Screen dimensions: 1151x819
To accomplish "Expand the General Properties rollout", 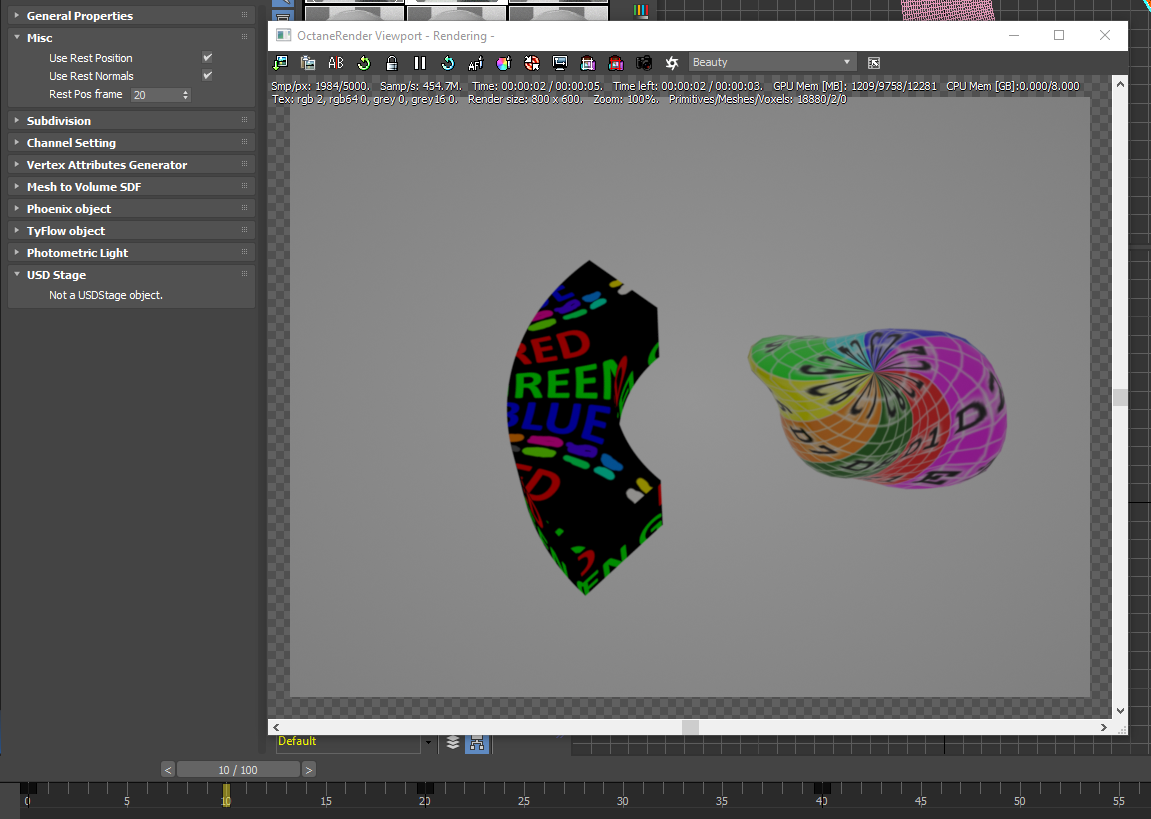I will (x=131, y=15).
